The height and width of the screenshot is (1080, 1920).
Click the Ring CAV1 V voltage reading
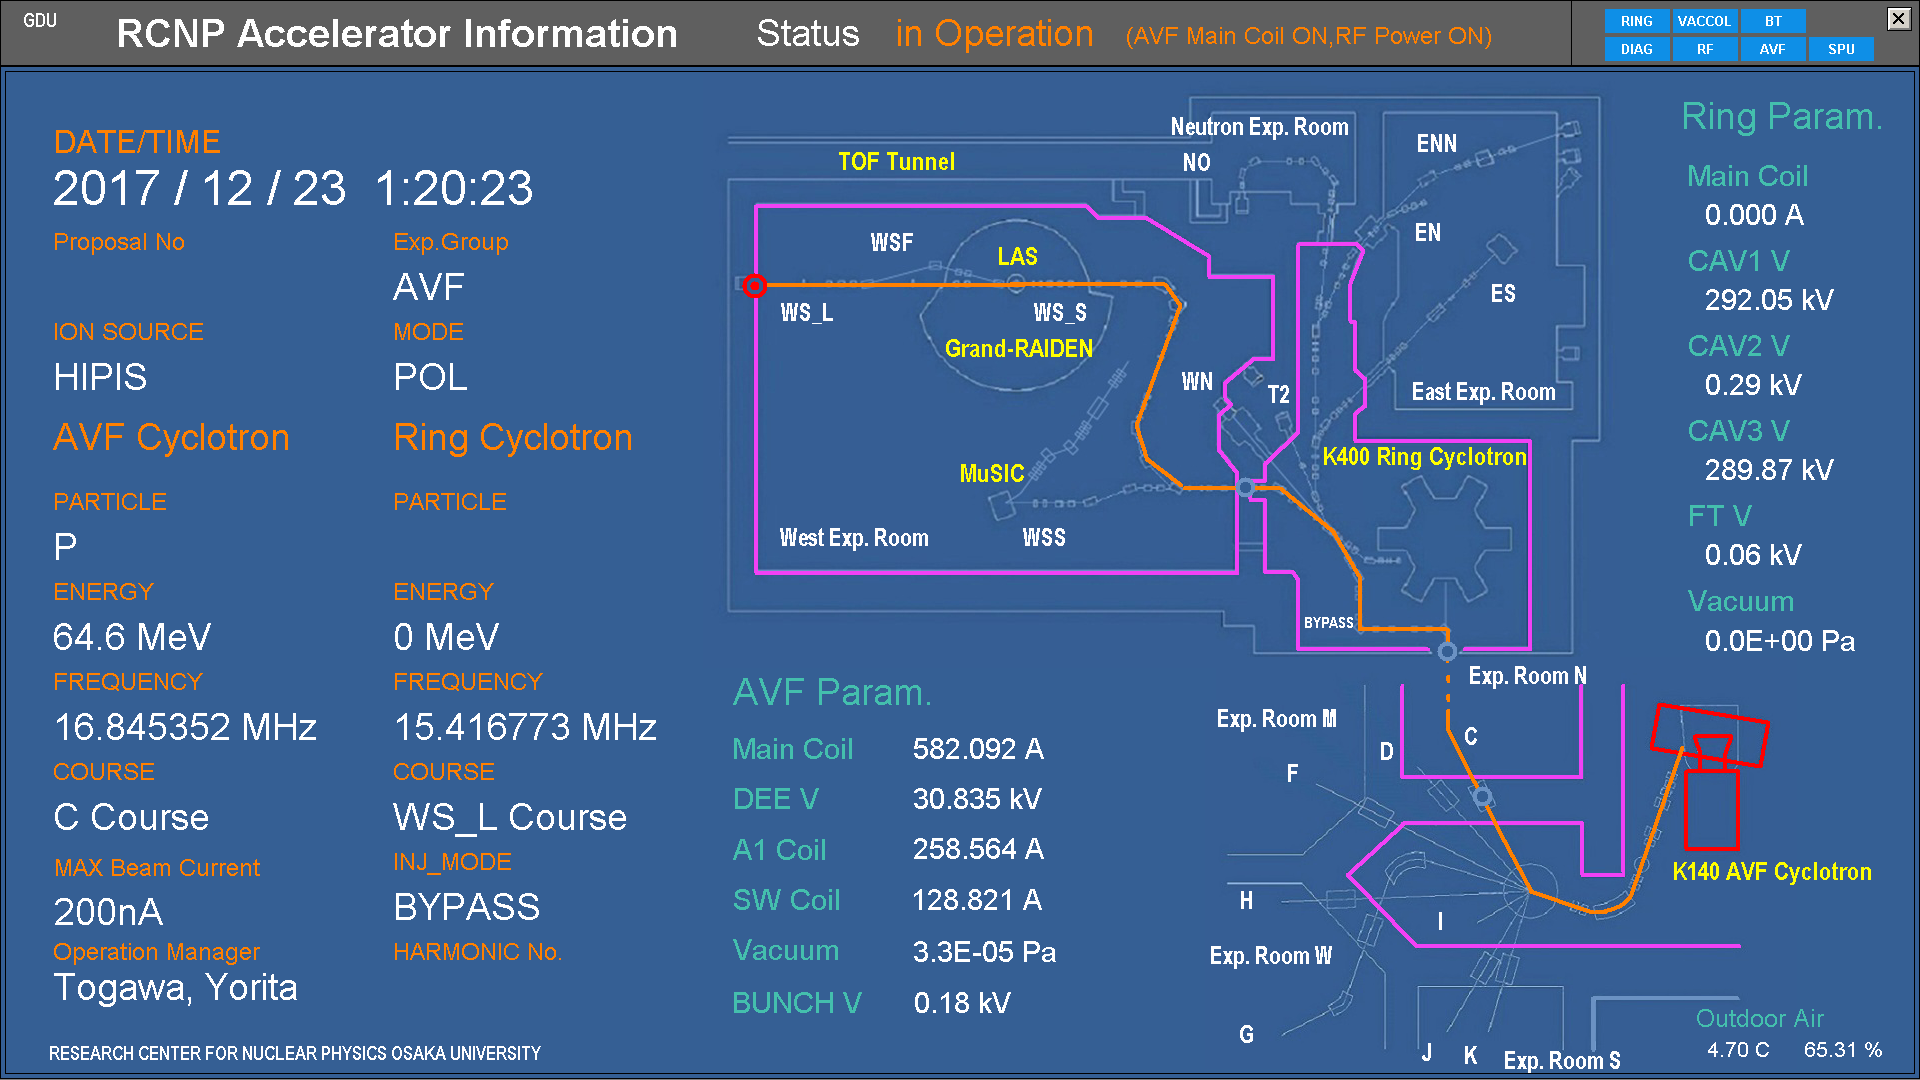click(1768, 300)
